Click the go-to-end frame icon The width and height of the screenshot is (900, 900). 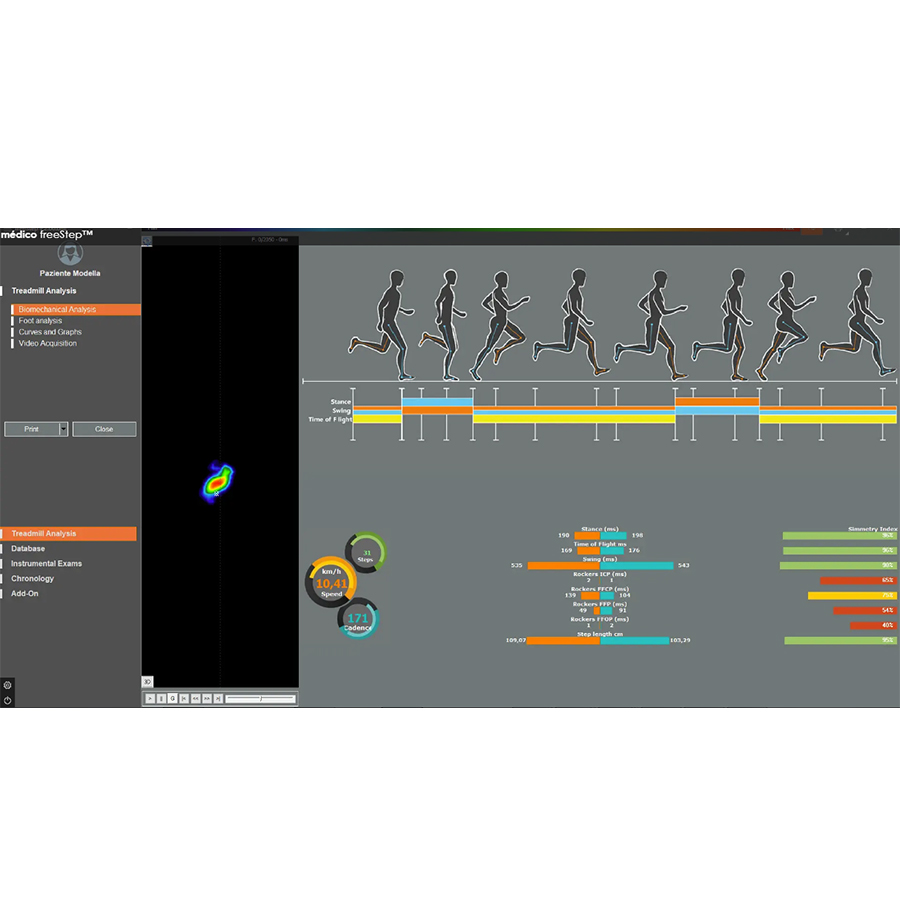[218, 698]
